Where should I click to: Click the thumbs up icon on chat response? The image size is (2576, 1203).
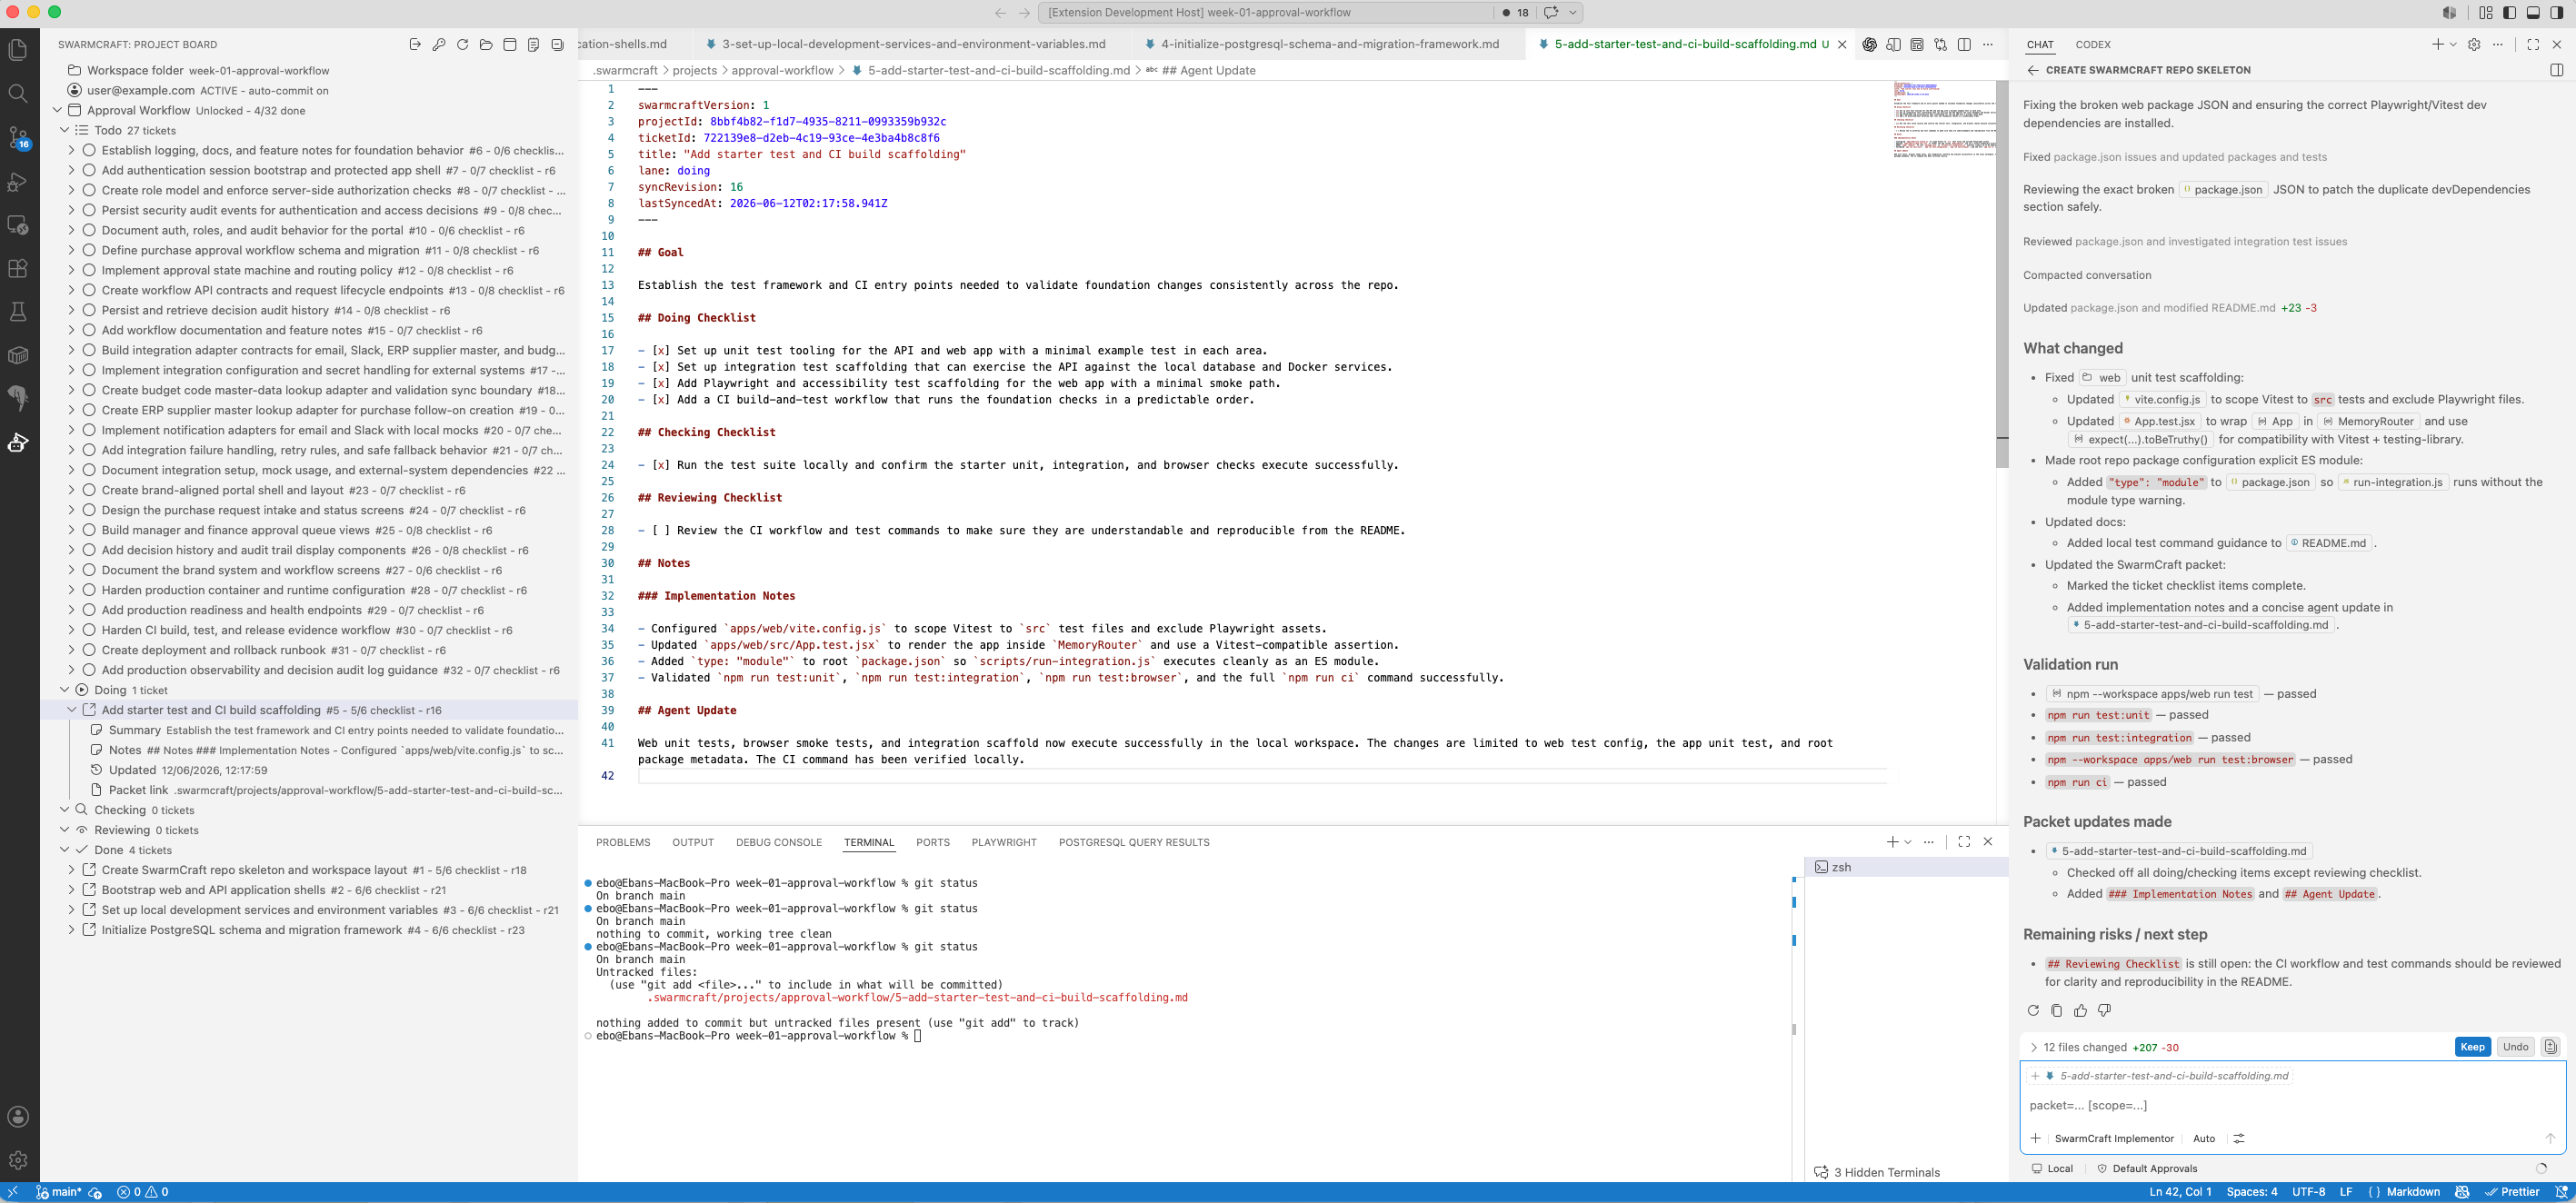click(2081, 1011)
